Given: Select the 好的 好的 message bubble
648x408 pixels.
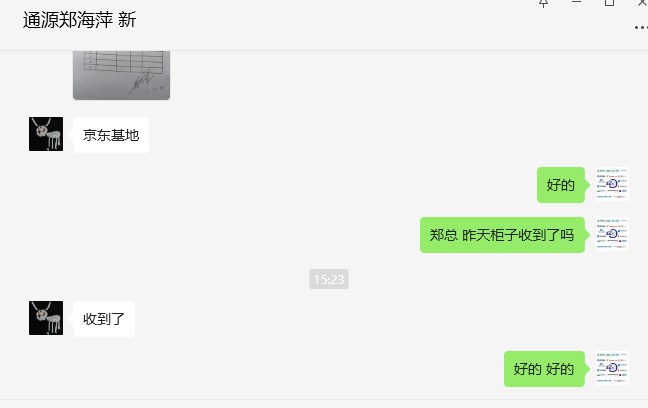Looking at the screenshot, I should 544,369.
